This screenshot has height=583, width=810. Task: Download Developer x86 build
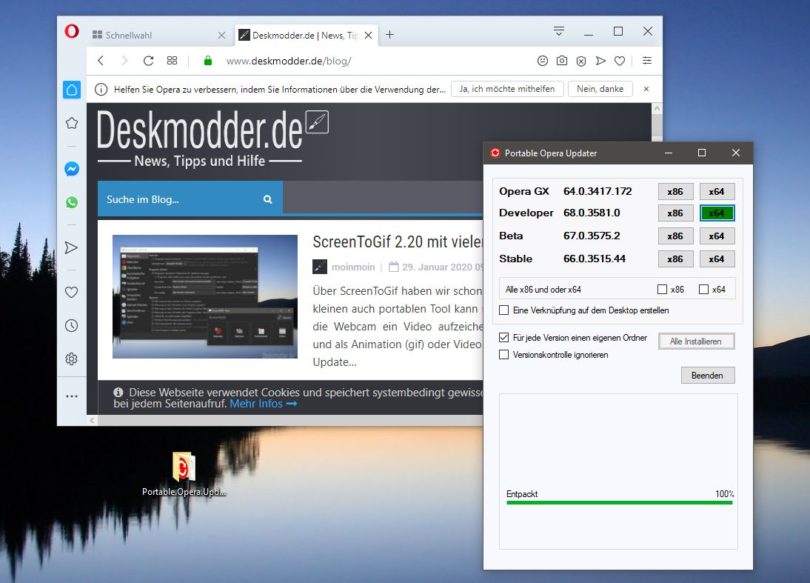(675, 213)
